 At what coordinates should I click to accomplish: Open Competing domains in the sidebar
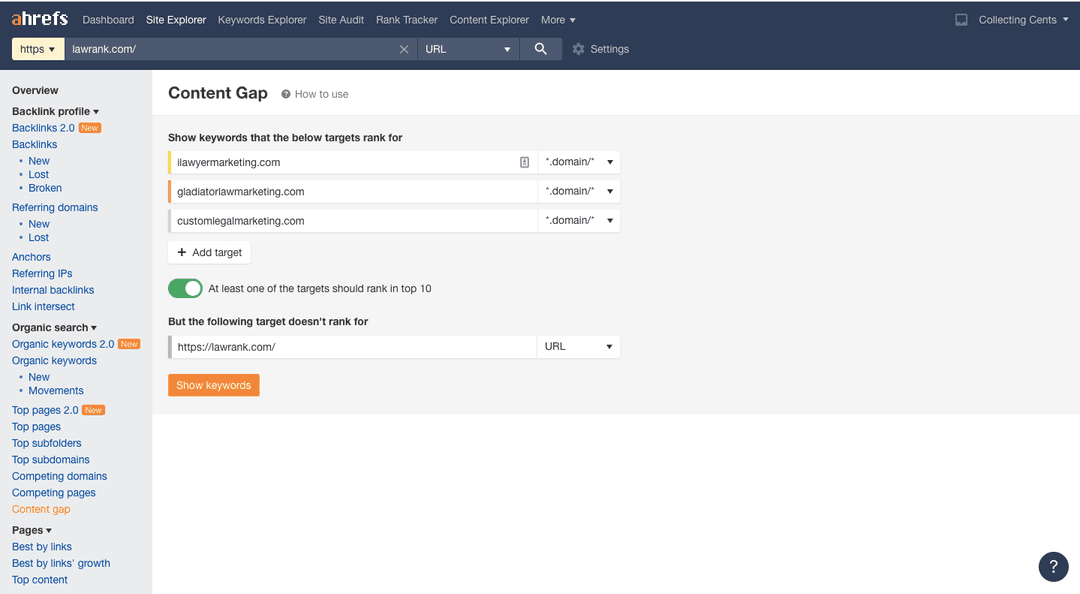(x=58, y=476)
